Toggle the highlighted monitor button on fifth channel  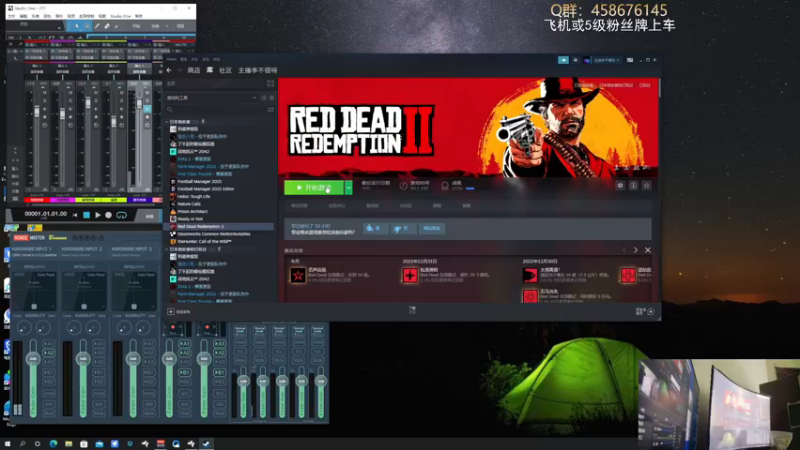click(147, 109)
